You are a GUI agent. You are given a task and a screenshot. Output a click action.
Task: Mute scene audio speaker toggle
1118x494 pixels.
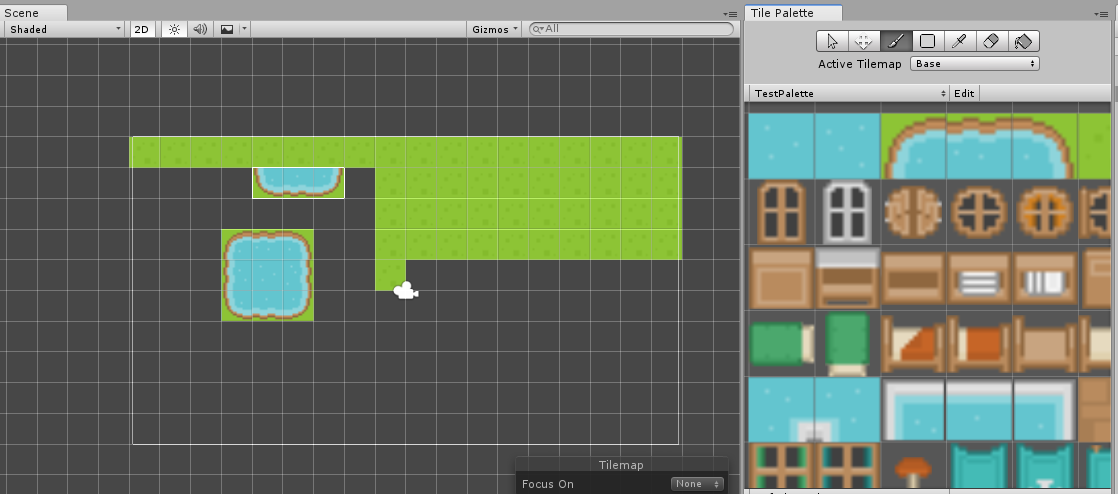click(200, 29)
